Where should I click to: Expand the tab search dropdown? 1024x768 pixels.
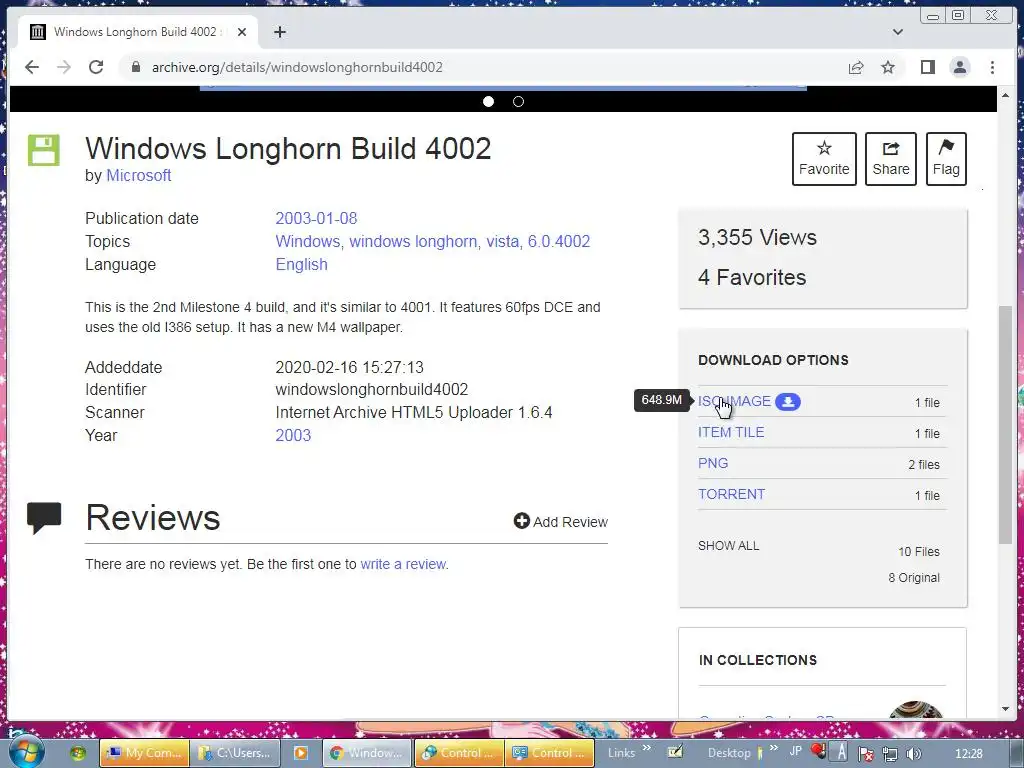pos(898,32)
